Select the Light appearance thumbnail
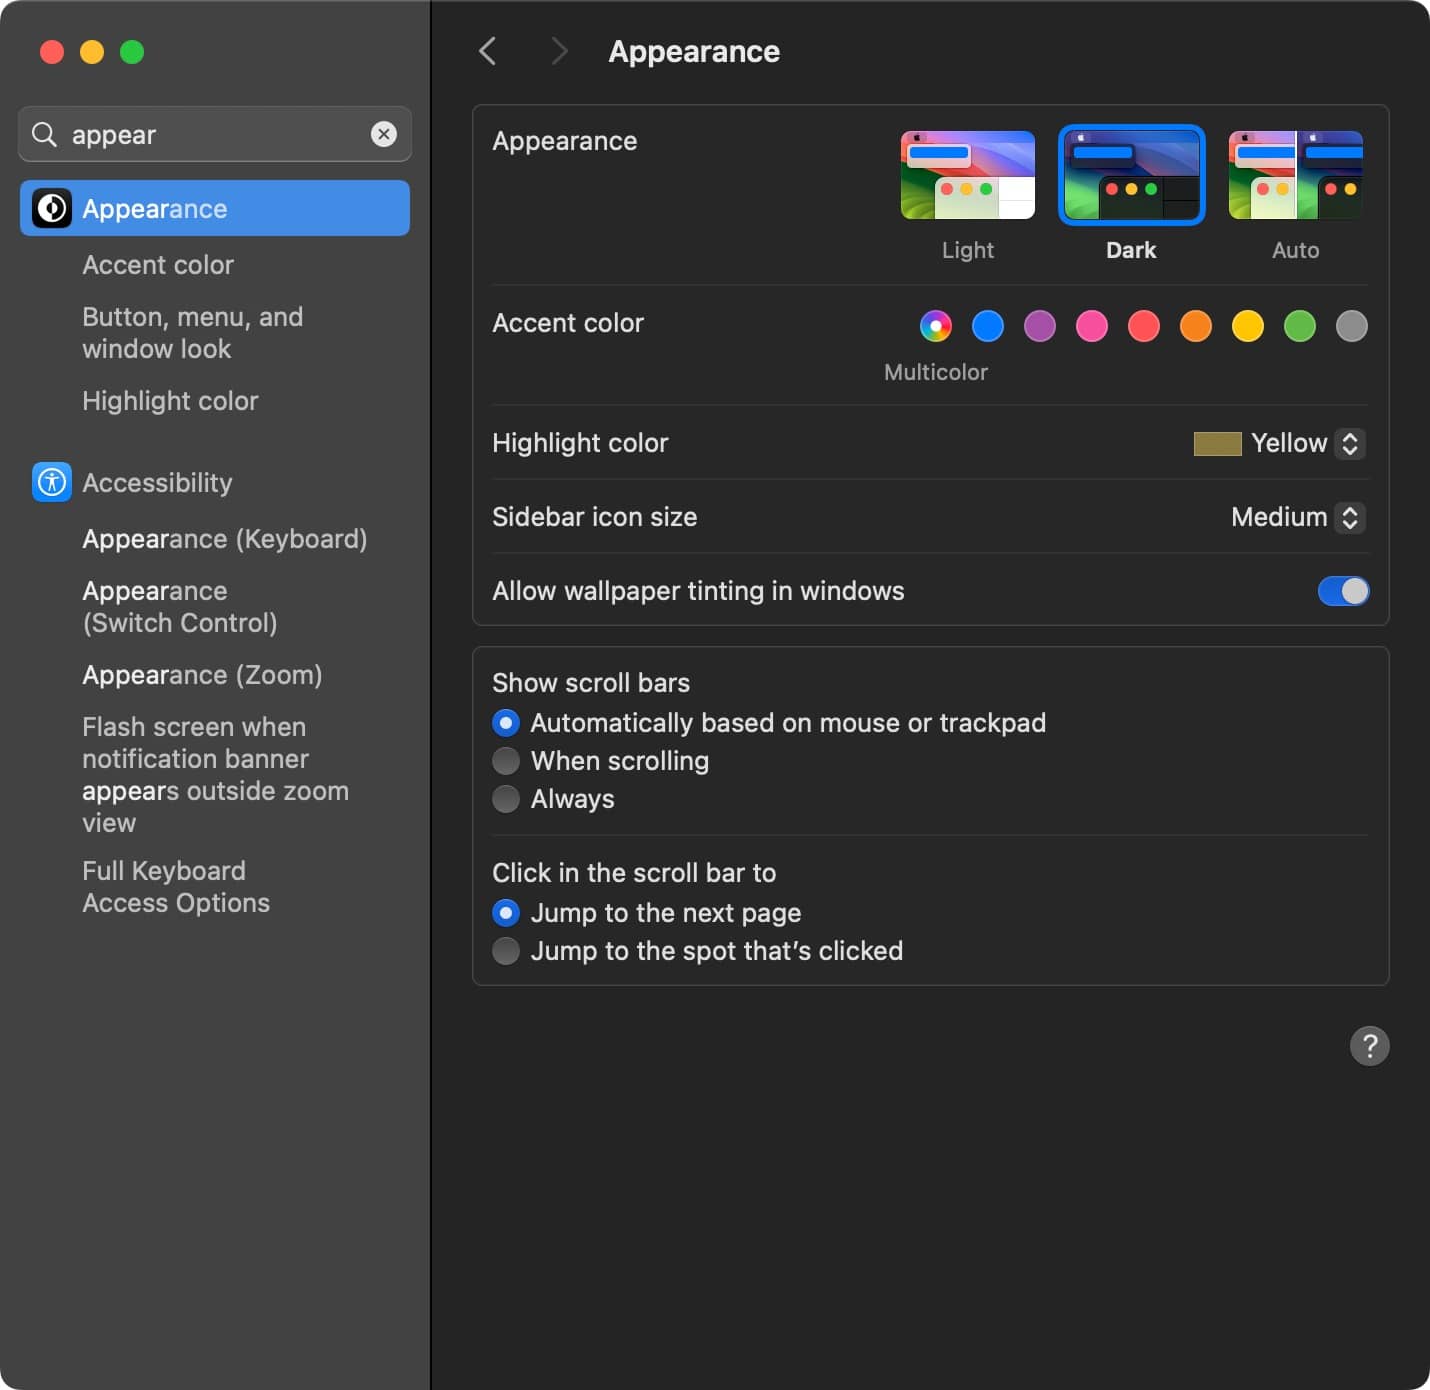 click(x=967, y=175)
